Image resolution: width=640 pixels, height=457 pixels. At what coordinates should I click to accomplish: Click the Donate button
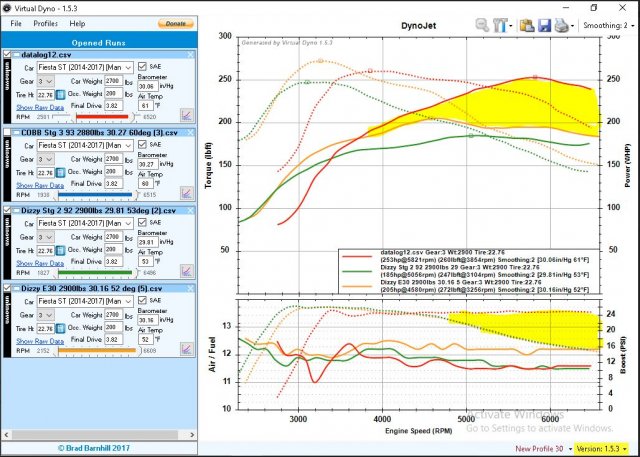coord(176,24)
